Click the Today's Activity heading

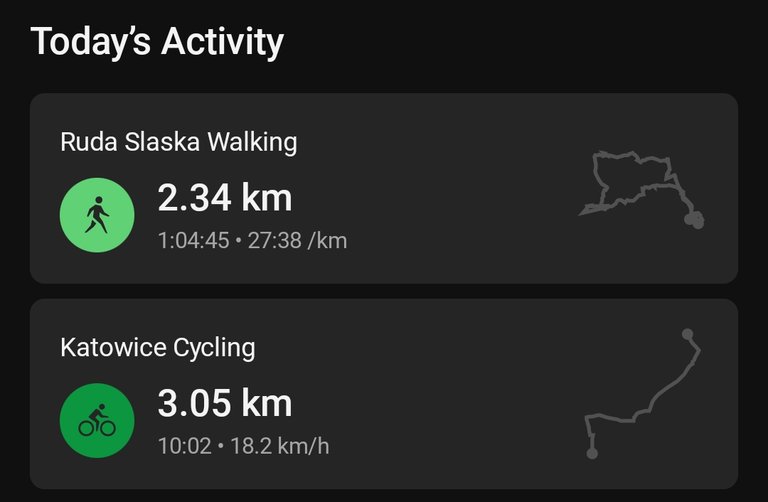[157, 42]
